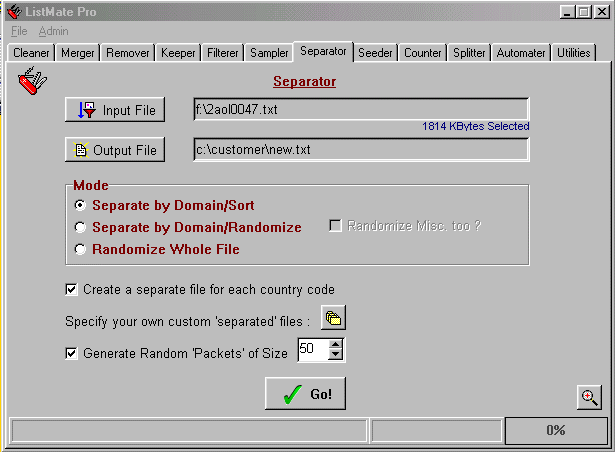Select Separate by Domain/Randomize mode
Image resolution: width=615 pixels, height=452 pixels.
click(x=81, y=227)
